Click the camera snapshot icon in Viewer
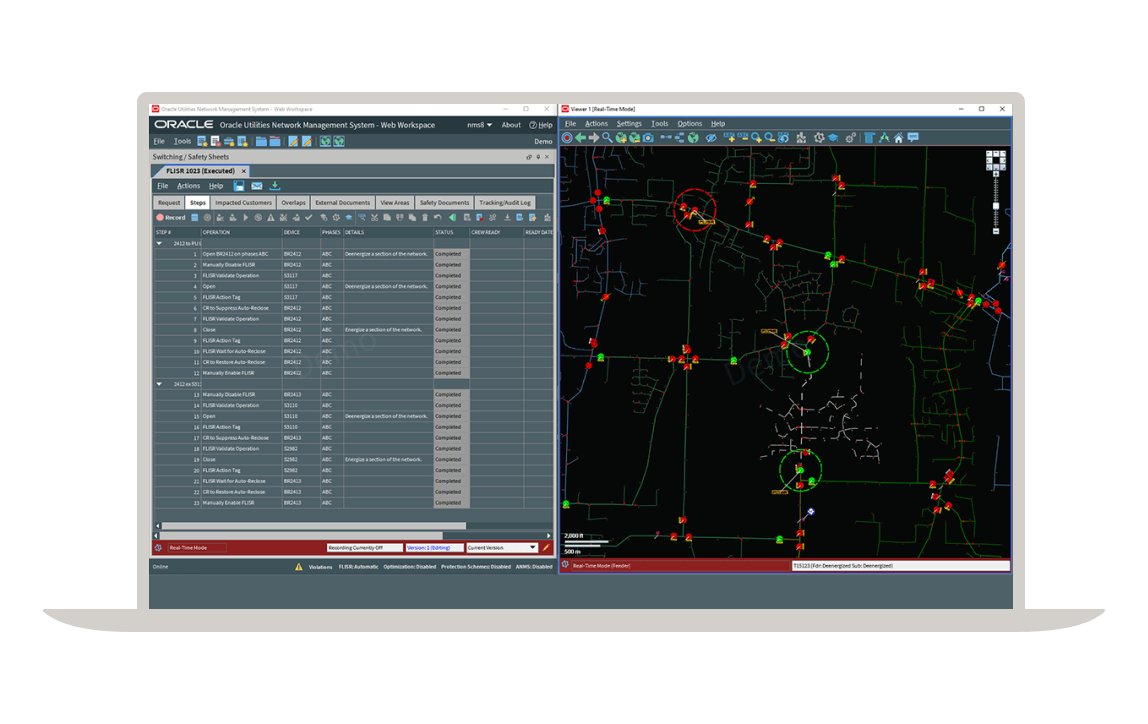Viewport: 1148px width, 724px height. click(648, 138)
